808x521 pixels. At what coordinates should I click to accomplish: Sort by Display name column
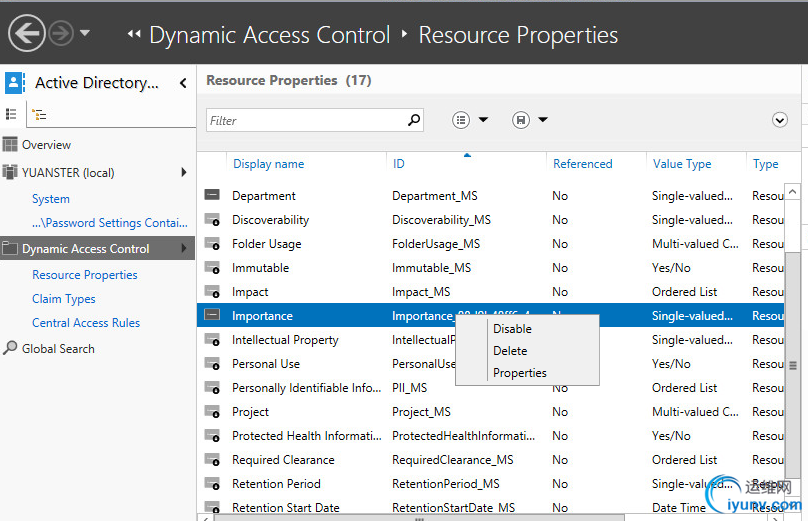click(268, 164)
